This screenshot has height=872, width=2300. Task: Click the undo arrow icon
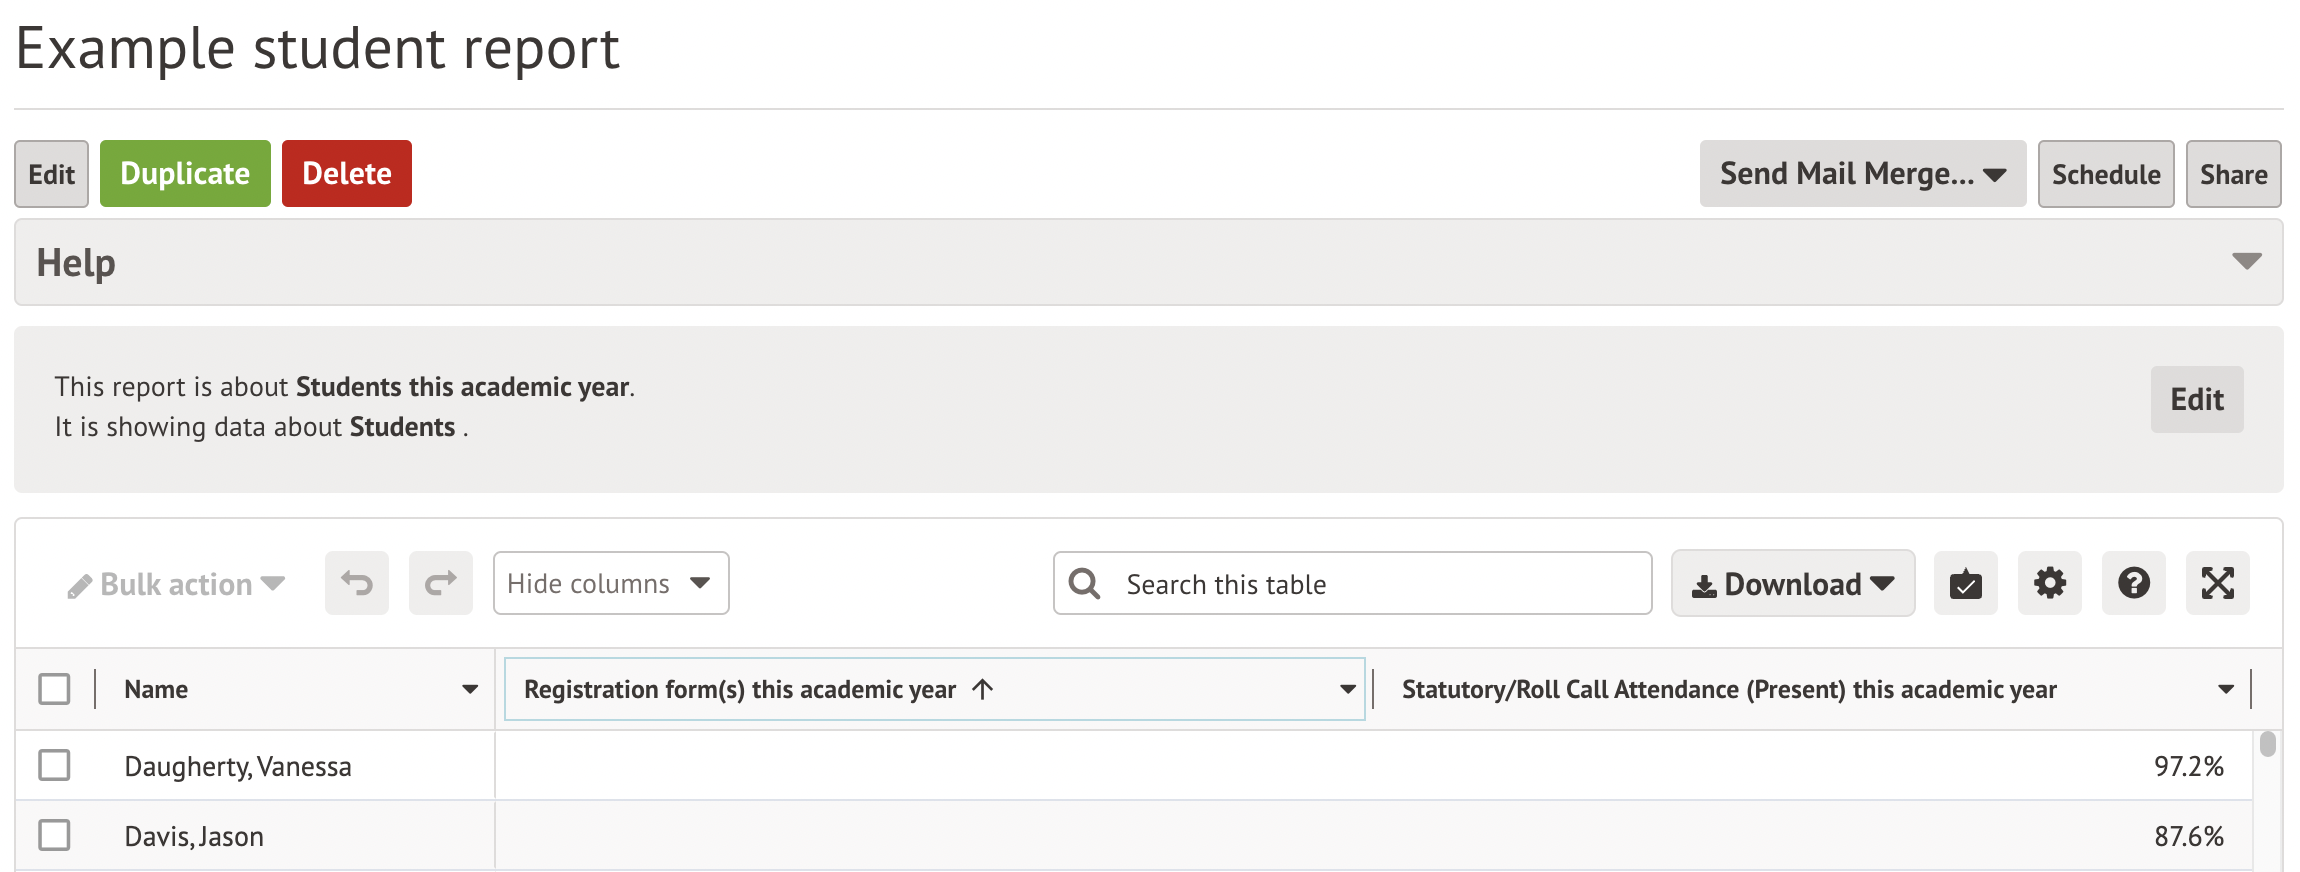[x=357, y=583]
